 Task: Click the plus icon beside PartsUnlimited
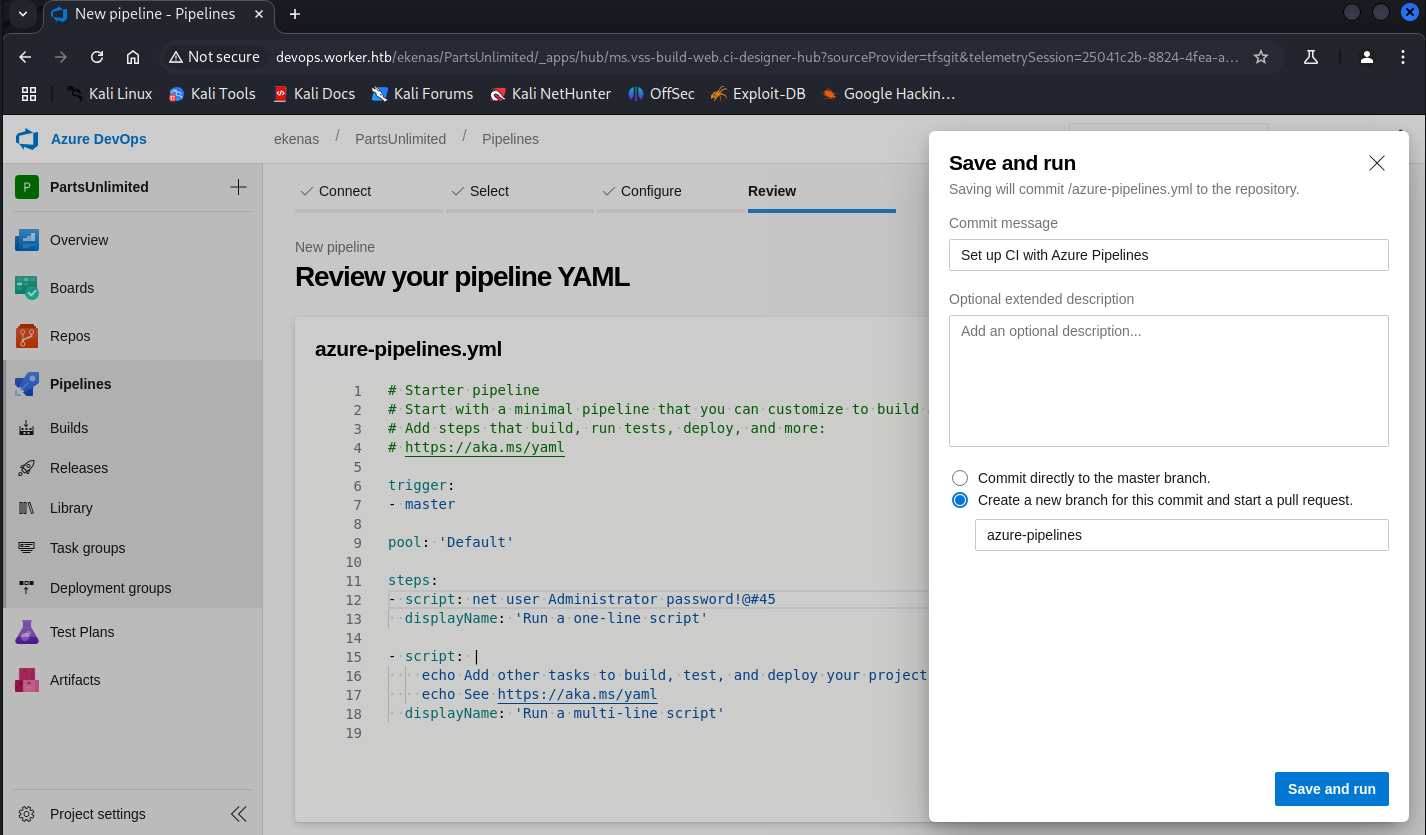tap(238, 187)
